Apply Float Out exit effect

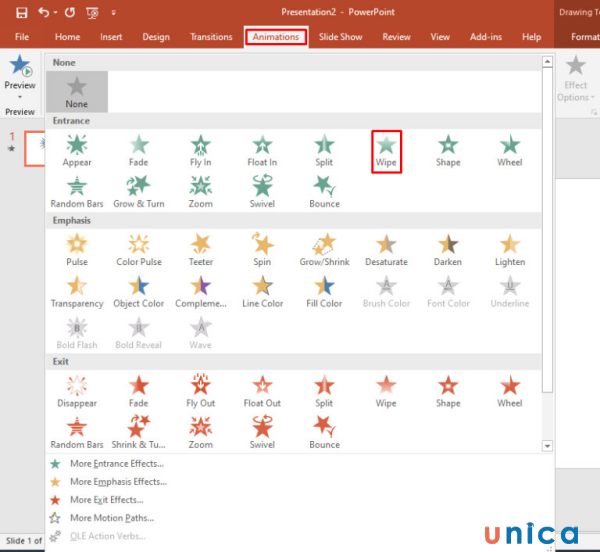tap(262, 391)
